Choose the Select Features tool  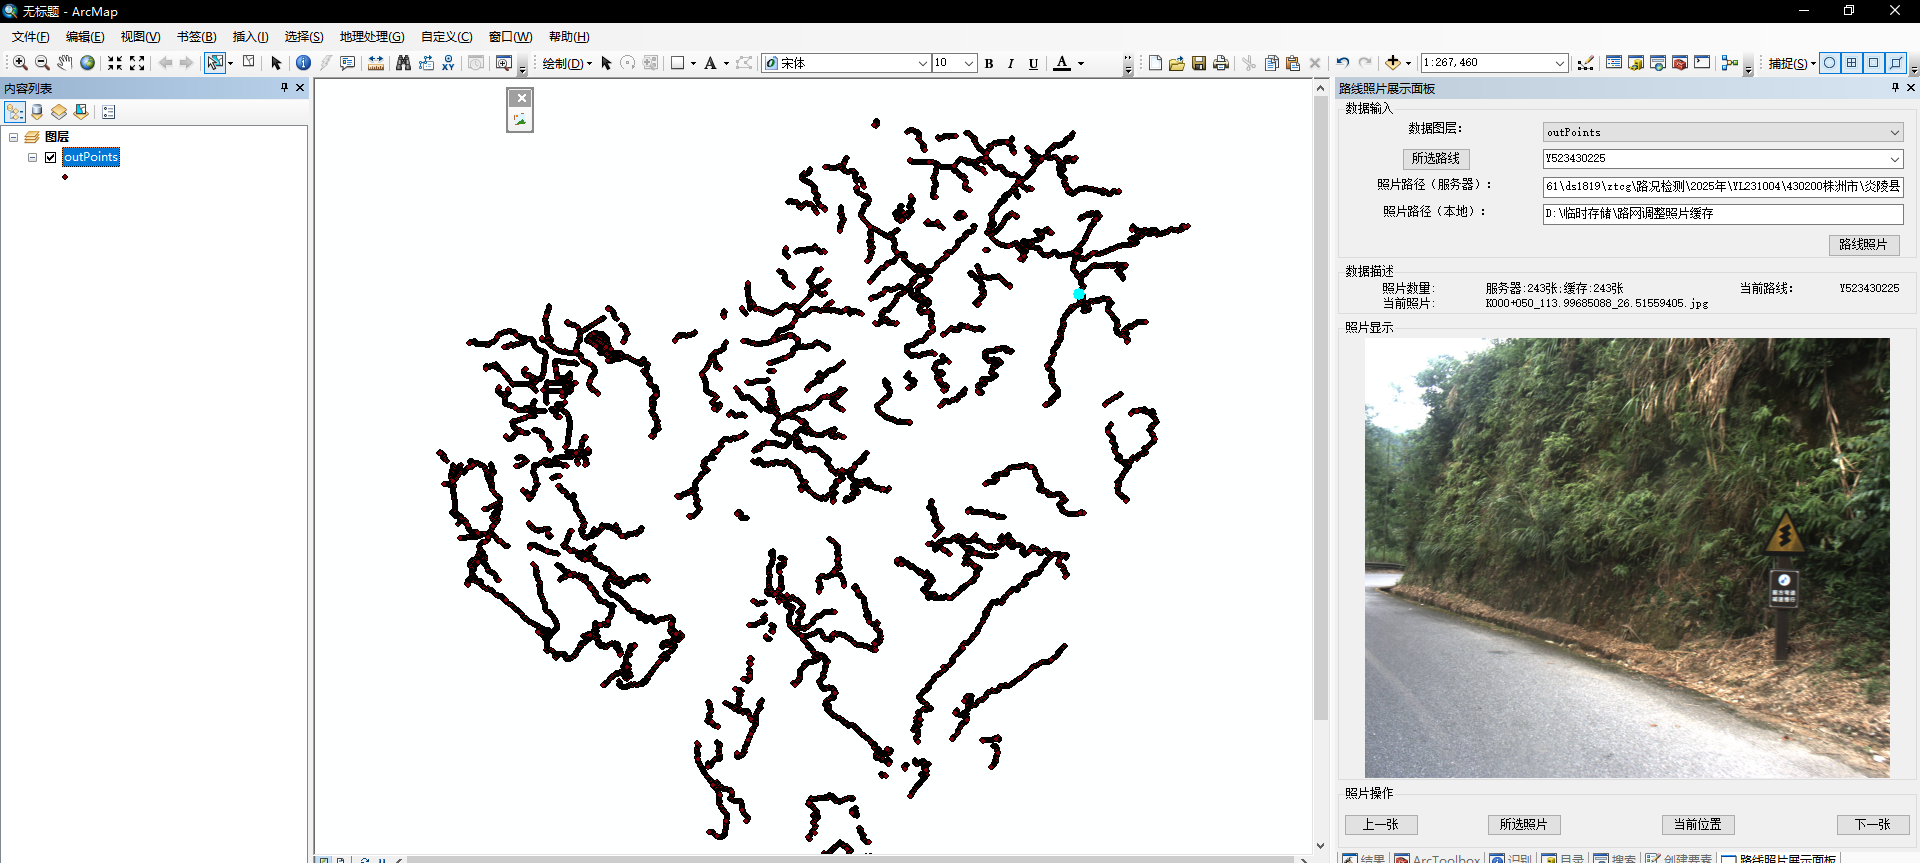215,63
